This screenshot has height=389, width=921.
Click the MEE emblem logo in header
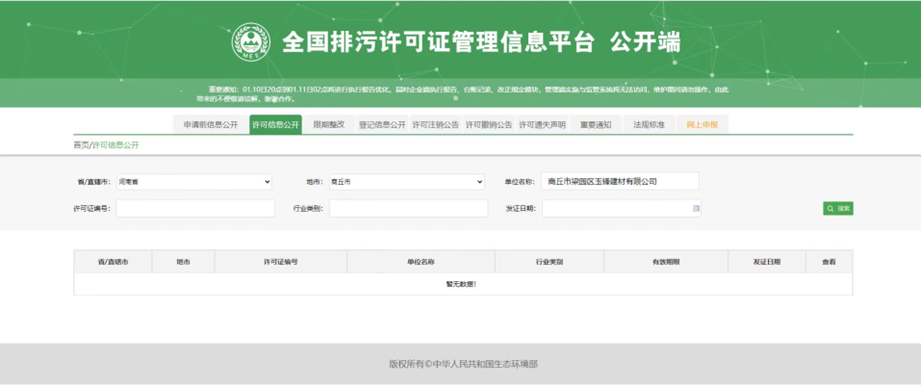point(251,42)
